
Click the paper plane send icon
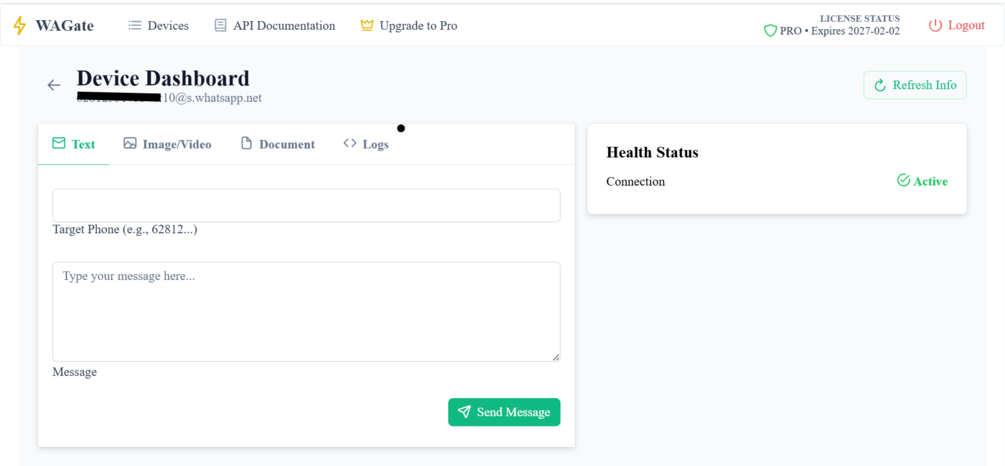tap(464, 412)
